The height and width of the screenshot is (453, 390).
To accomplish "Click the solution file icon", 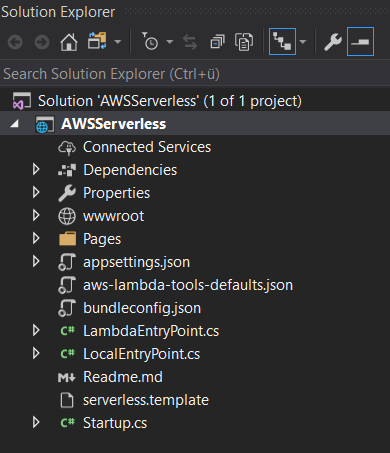I will (22, 101).
